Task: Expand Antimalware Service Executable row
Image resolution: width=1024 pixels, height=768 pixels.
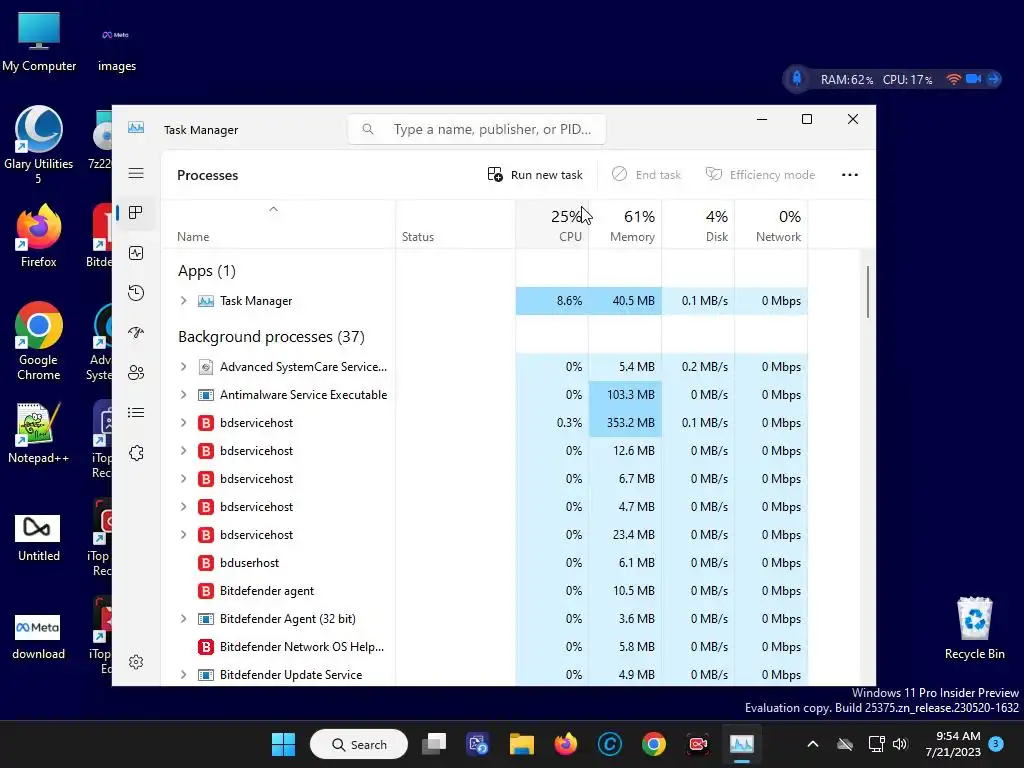Action: click(x=184, y=394)
